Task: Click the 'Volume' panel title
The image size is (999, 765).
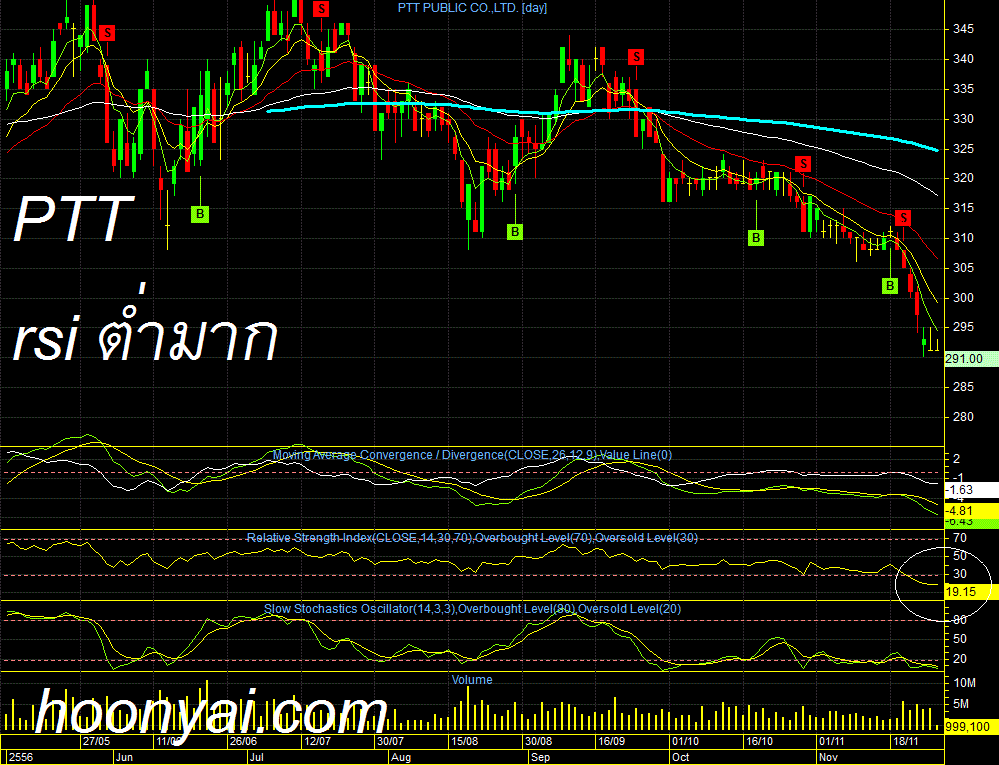Action: pos(472,680)
